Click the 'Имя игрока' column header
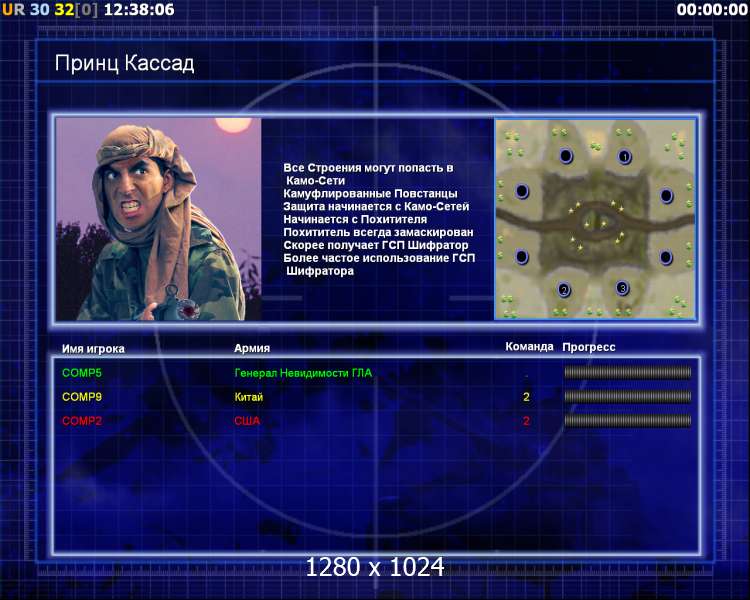This screenshot has height=600, width=750. tap(93, 349)
